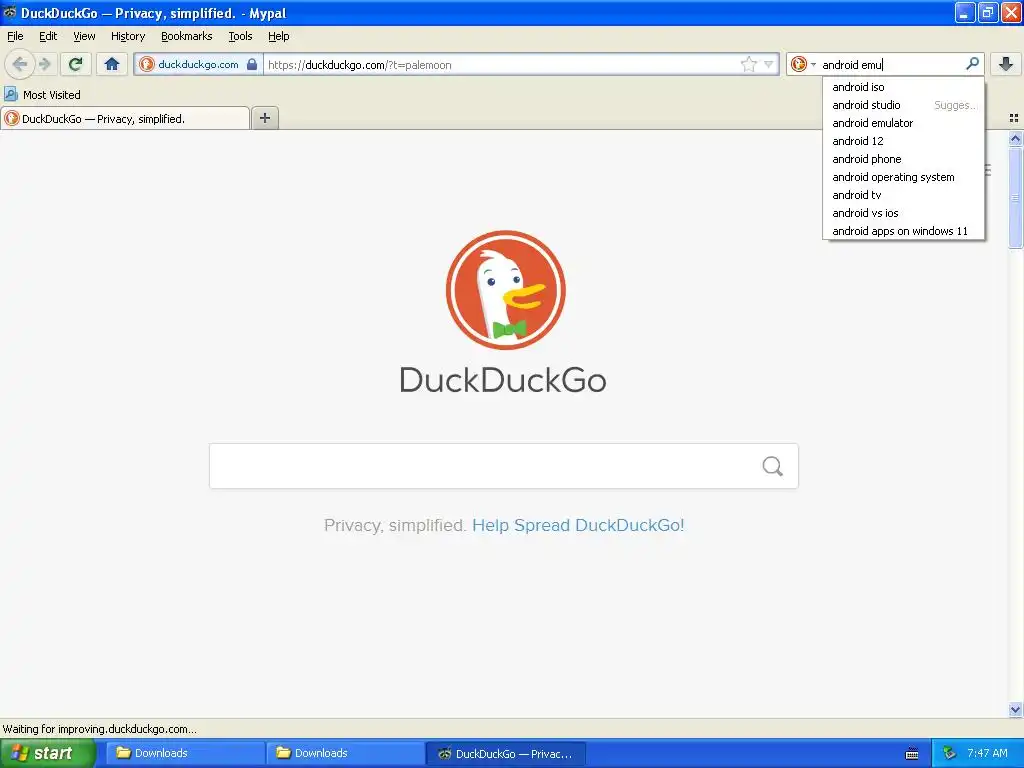The height and width of the screenshot is (768, 1024).
Task: Select 'android vs ios' suggestion
Action: pyautogui.click(x=903, y=213)
